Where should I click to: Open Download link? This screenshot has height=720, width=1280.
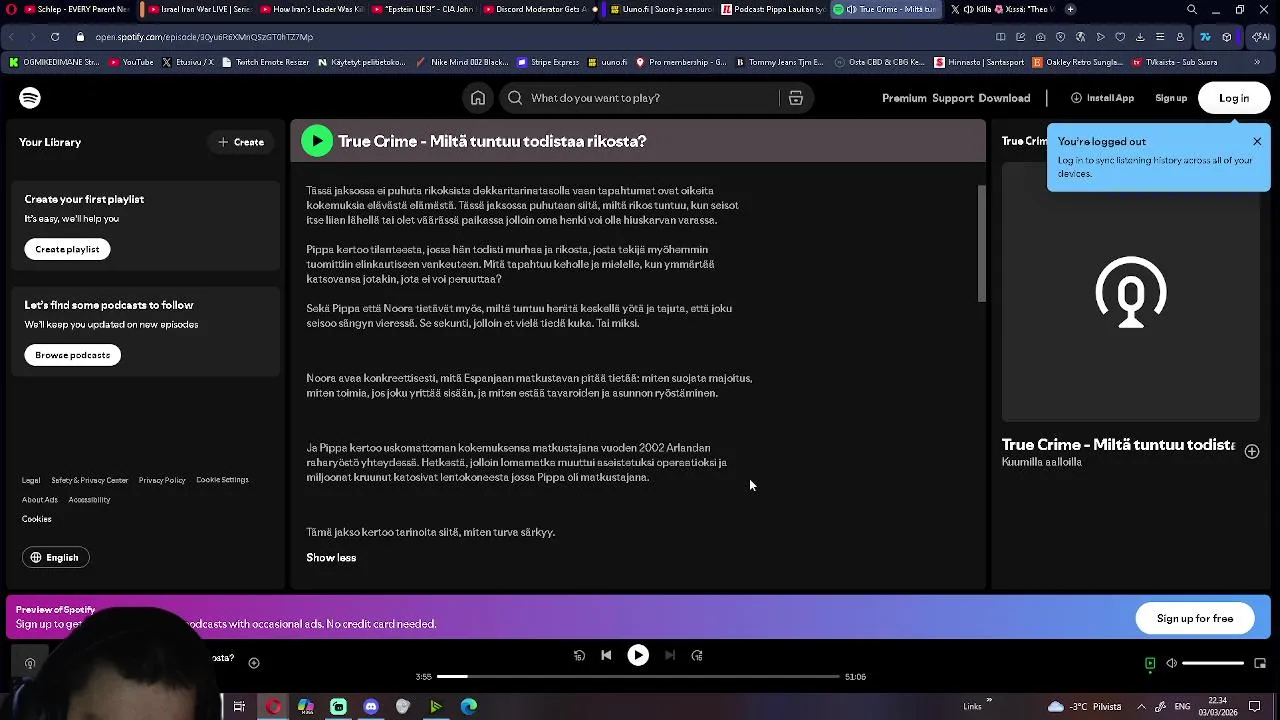tap(1004, 98)
